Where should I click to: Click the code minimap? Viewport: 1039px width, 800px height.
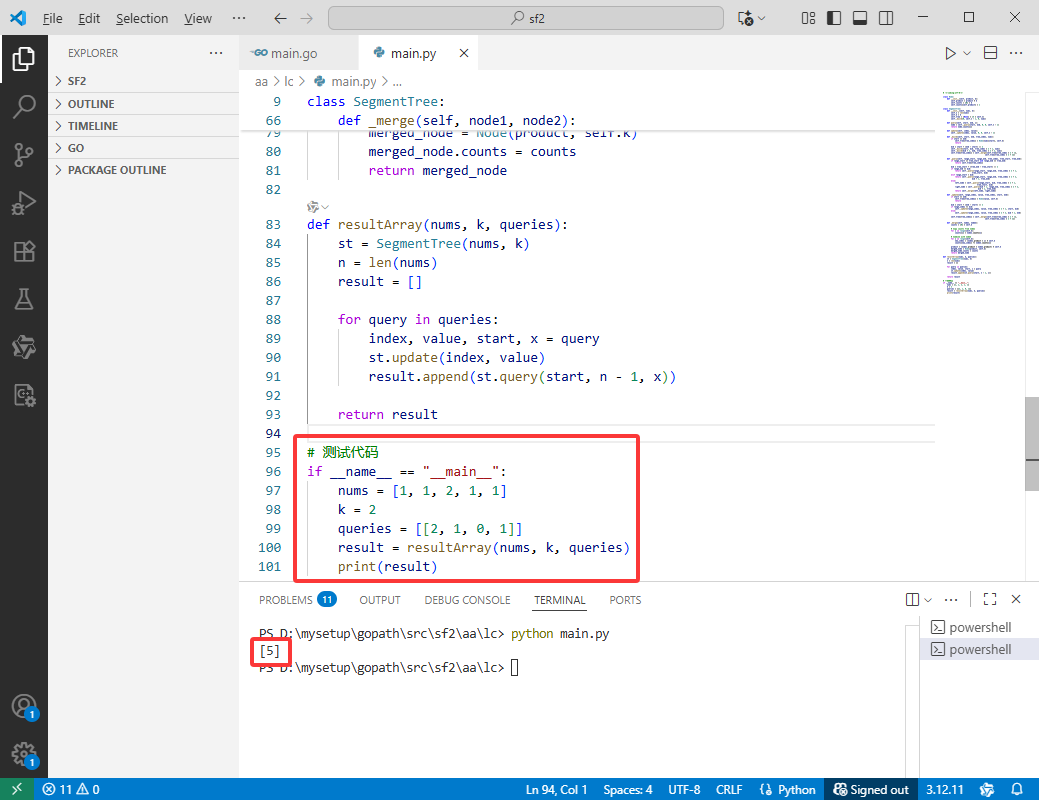981,192
